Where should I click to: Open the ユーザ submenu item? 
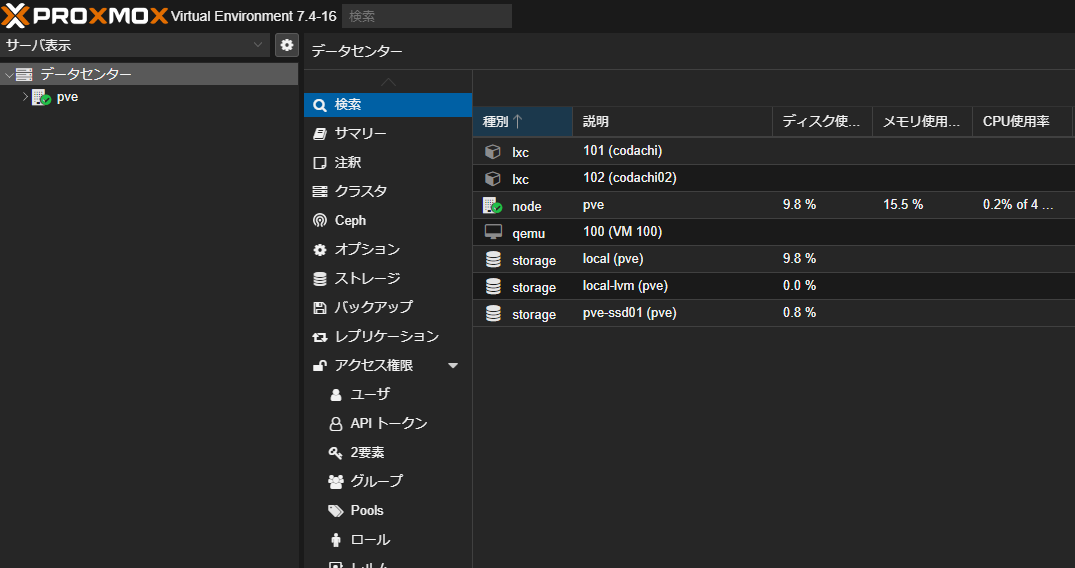[388, 394]
